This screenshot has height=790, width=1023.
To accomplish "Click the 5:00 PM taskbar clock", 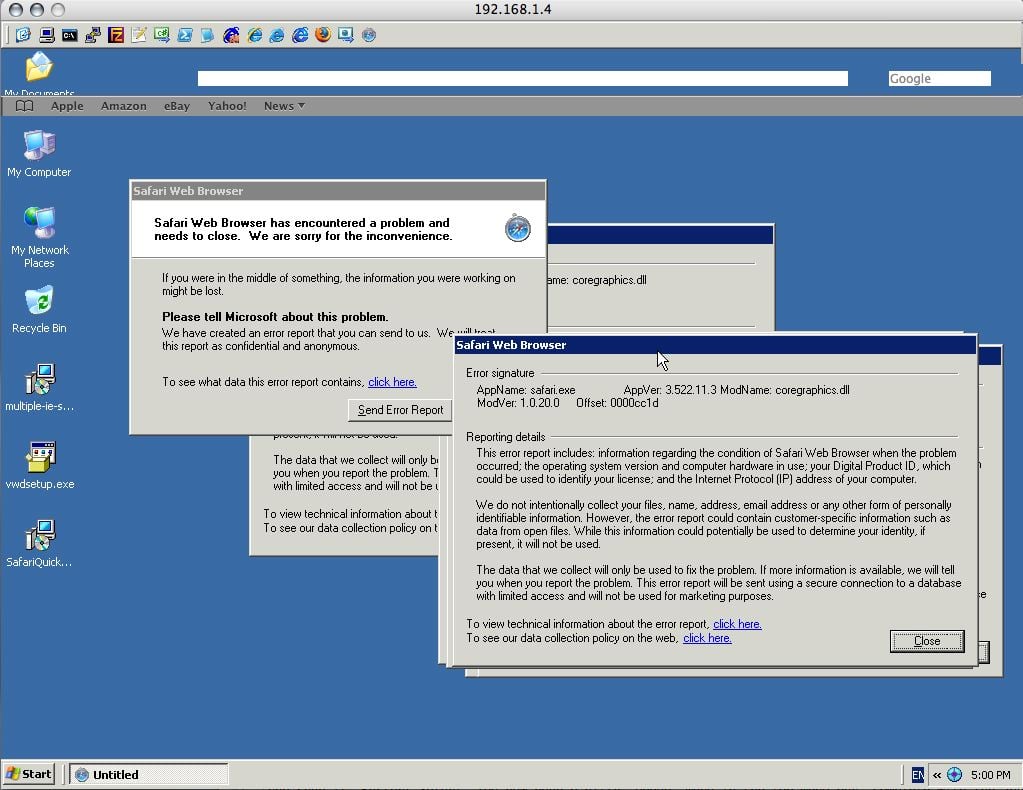I will [990, 775].
